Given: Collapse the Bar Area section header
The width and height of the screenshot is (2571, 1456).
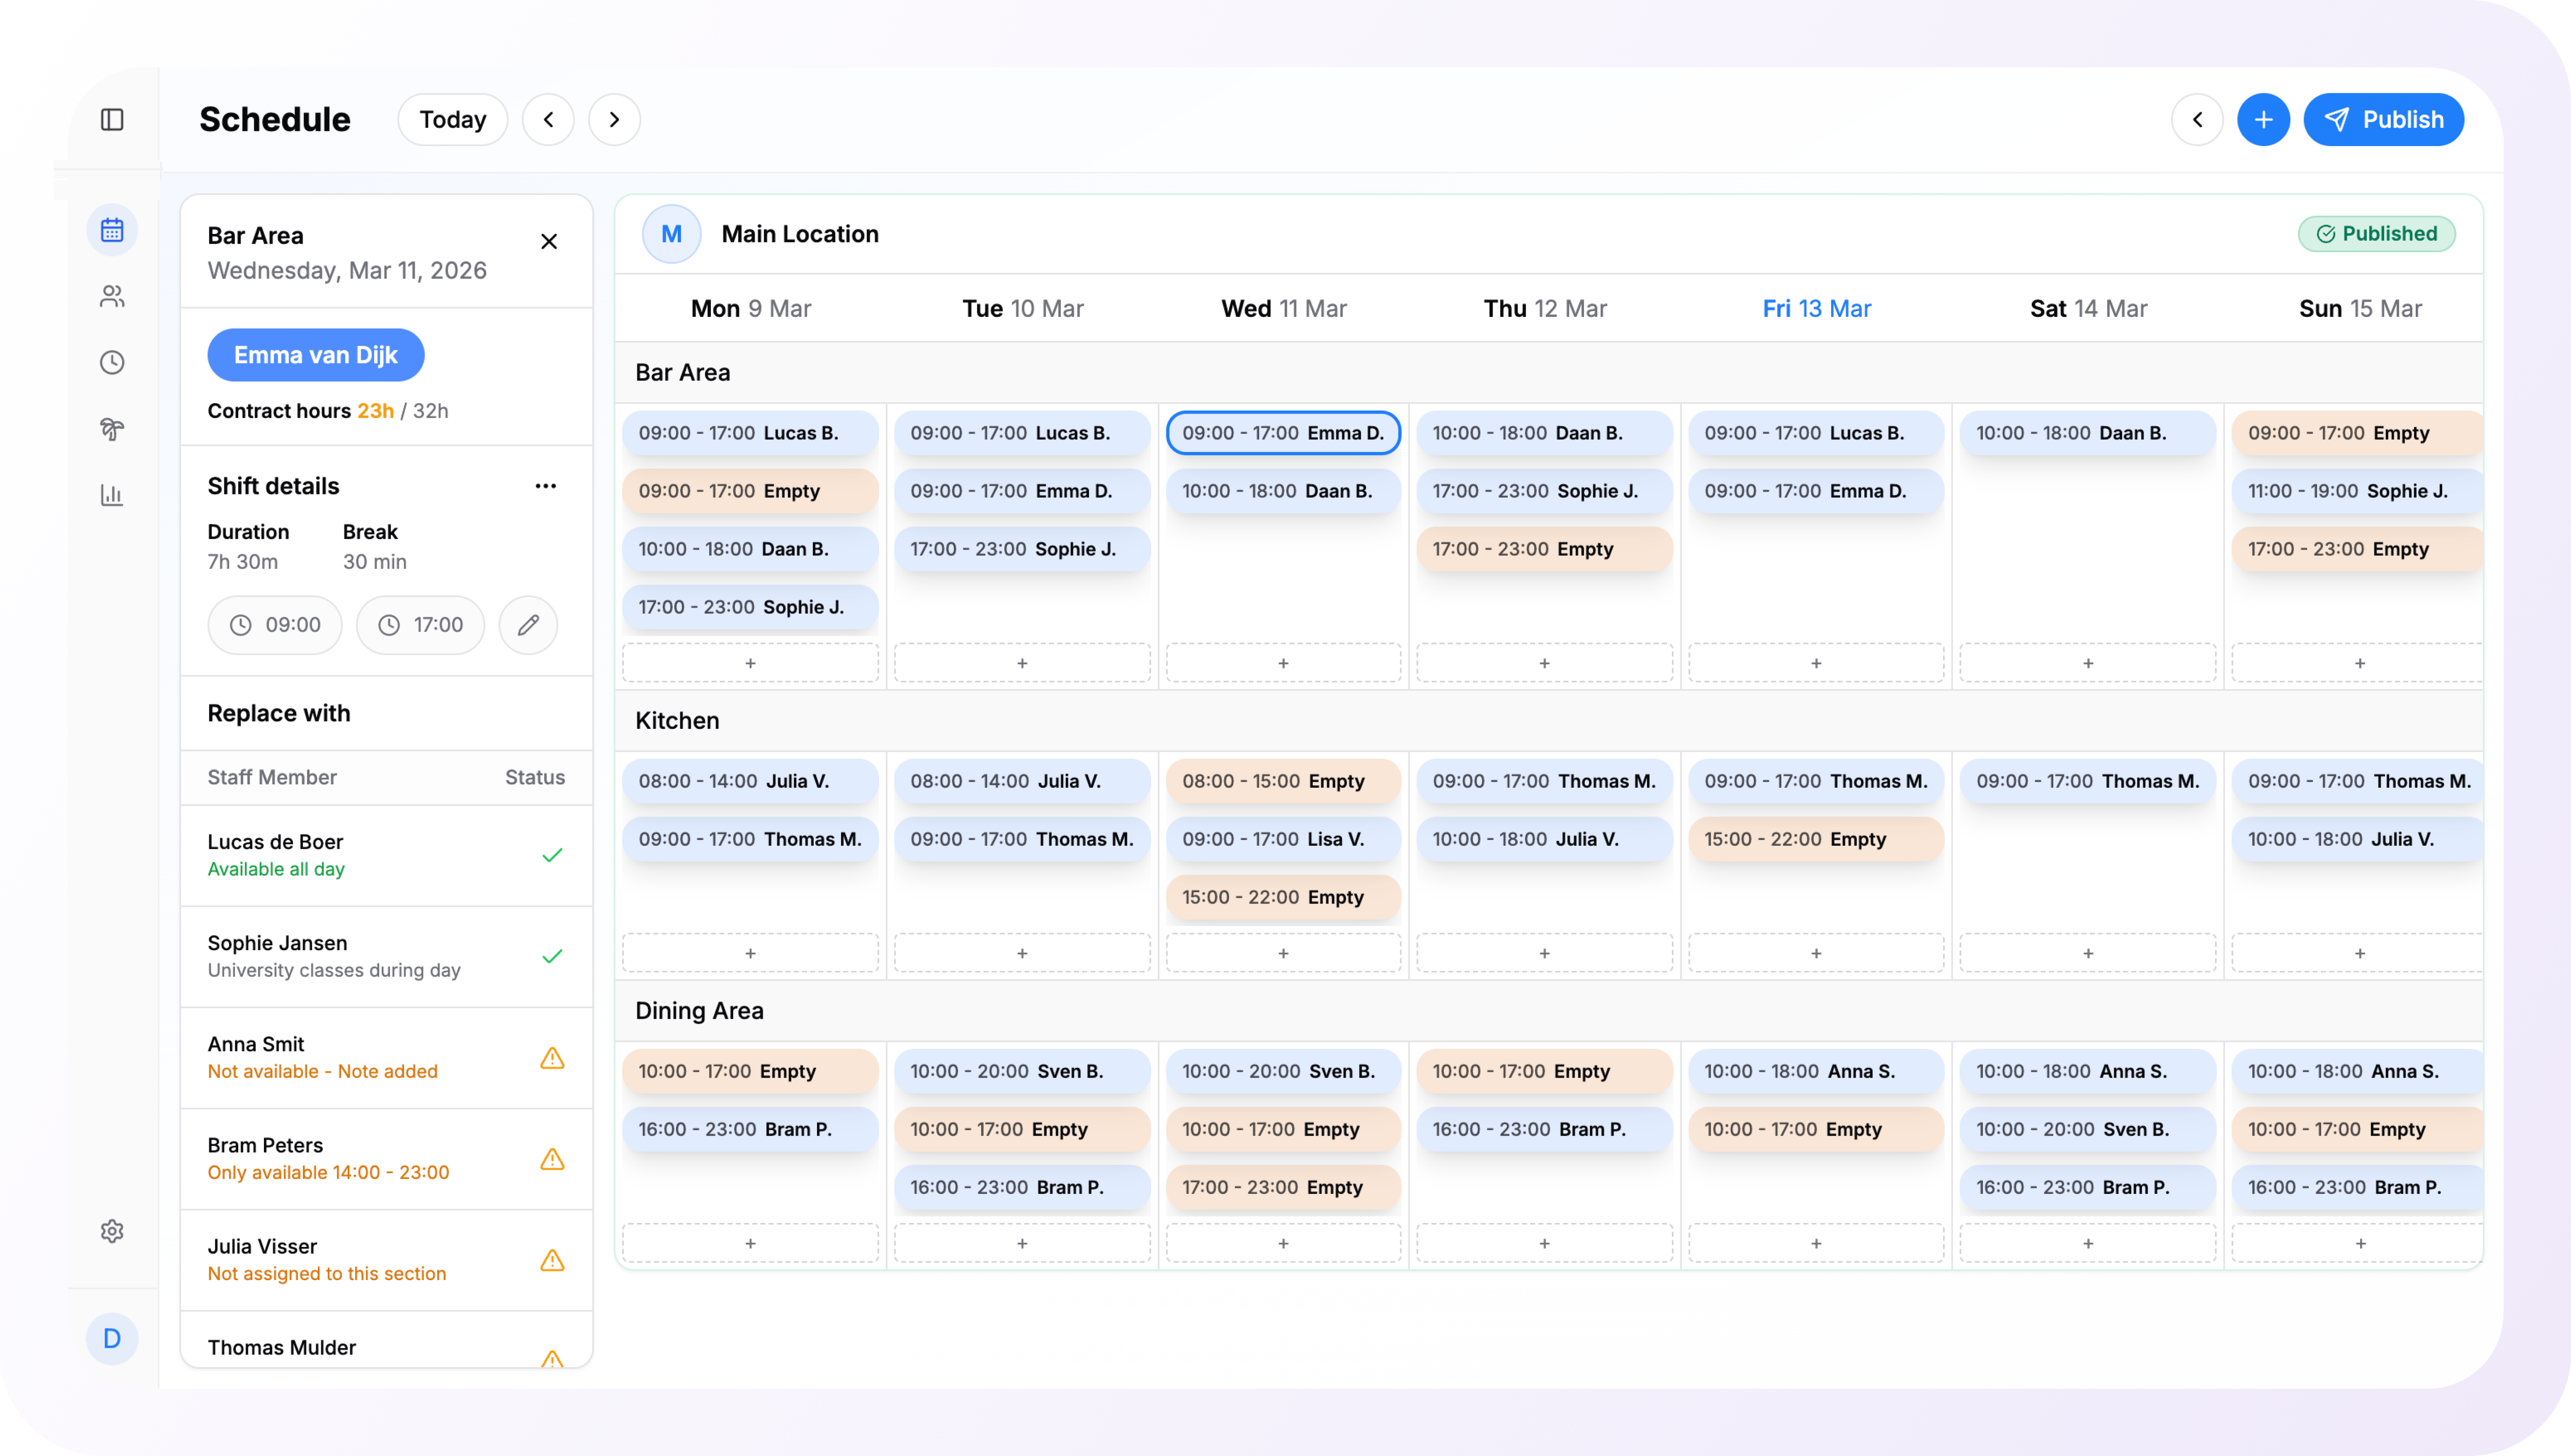Looking at the screenshot, I should [1549, 373].
